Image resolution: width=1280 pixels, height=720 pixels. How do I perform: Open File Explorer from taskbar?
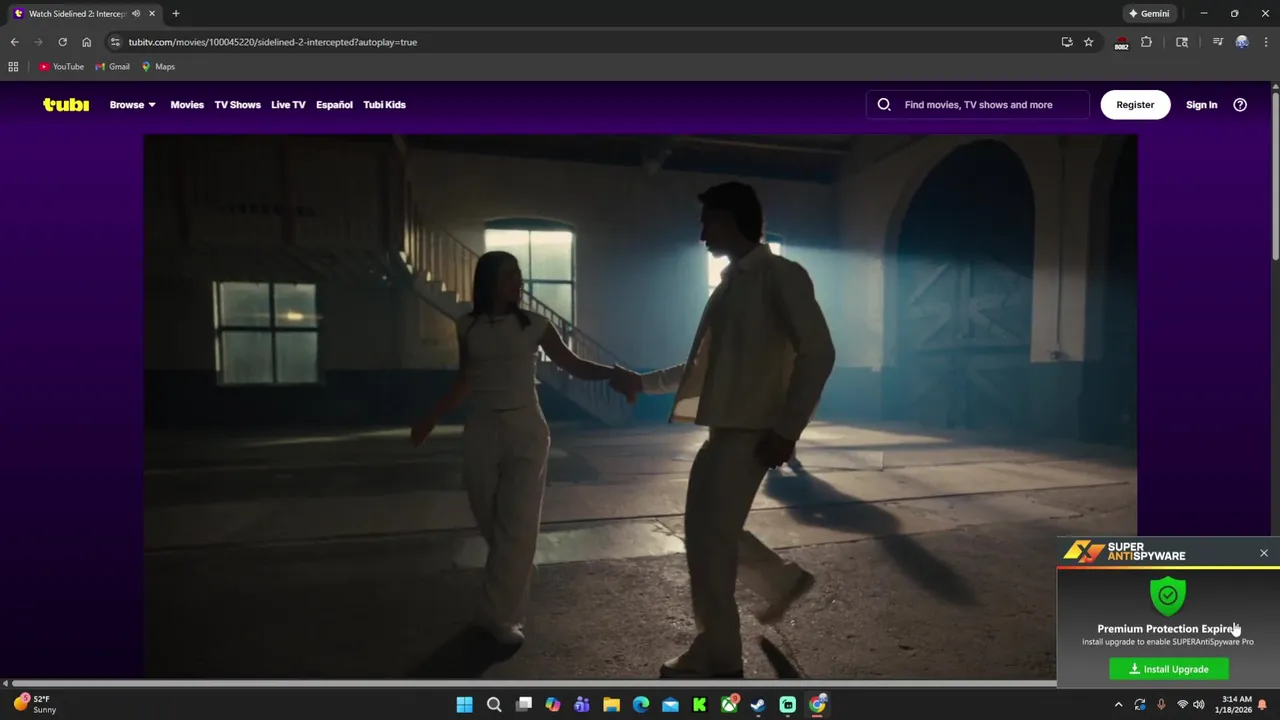point(611,705)
